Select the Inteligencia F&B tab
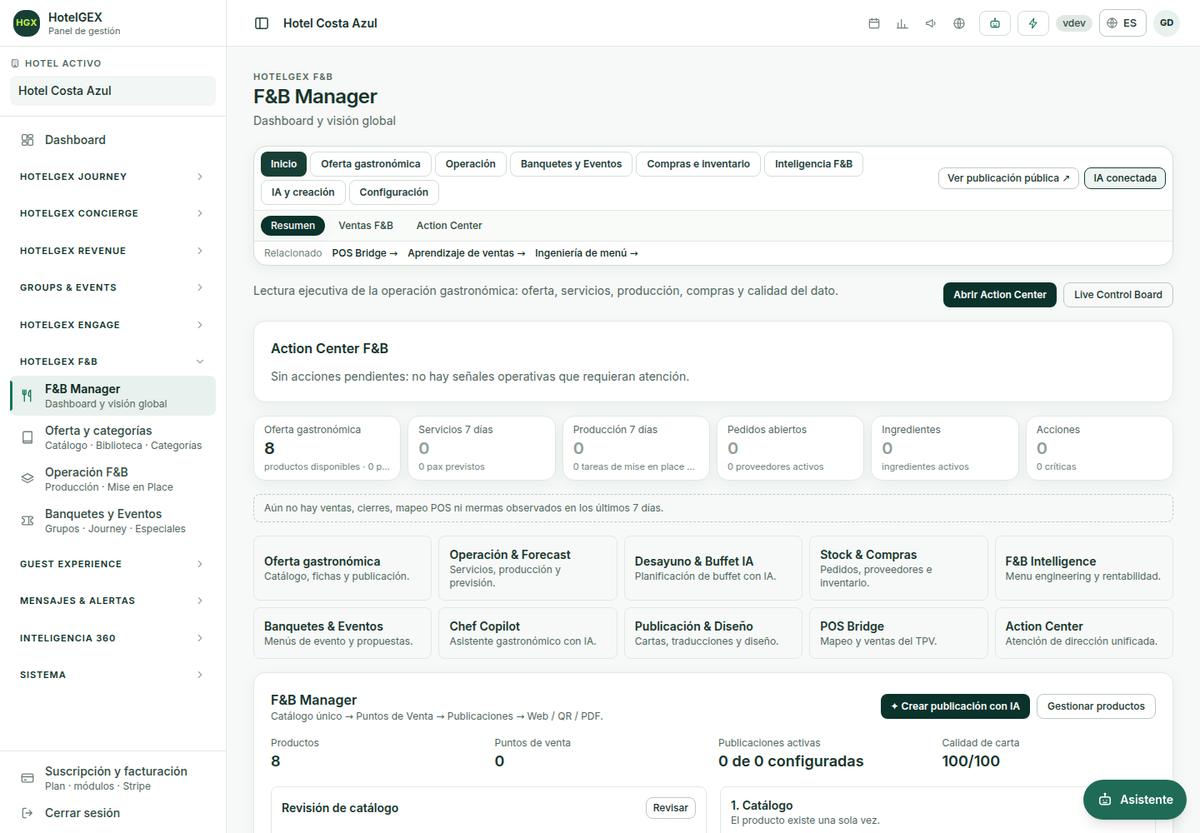Viewport: 1200px width, 833px height. (x=814, y=164)
